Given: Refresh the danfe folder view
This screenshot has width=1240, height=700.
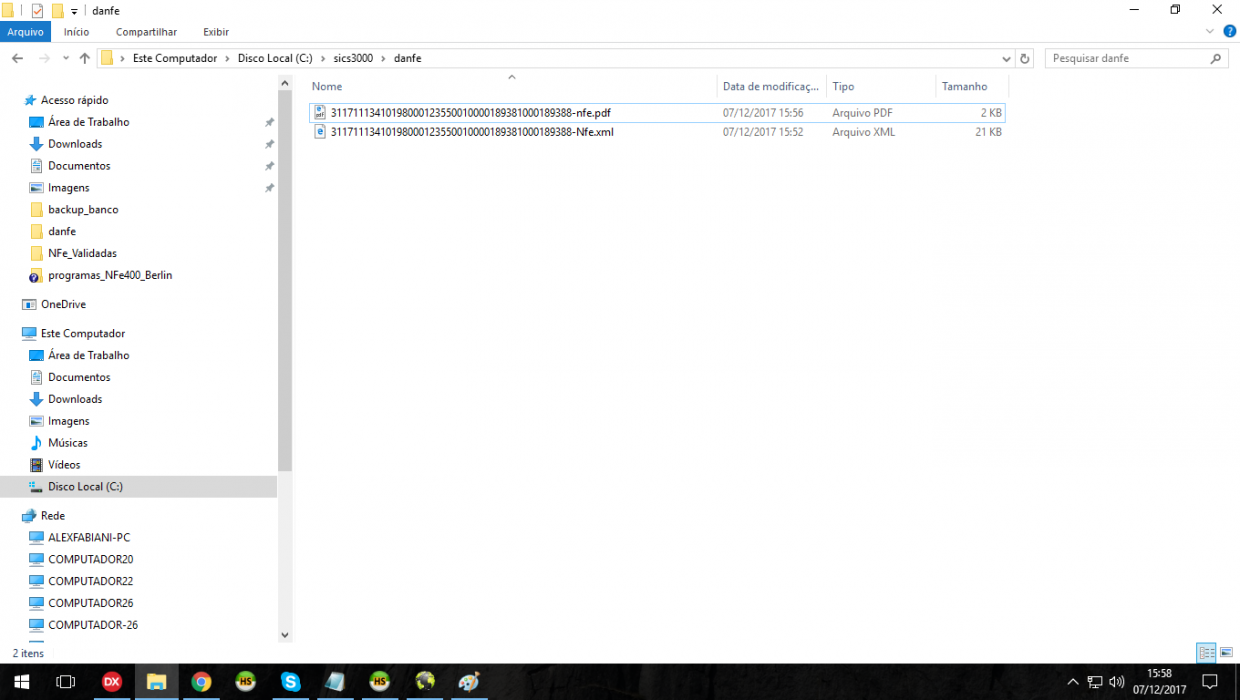Looking at the screenshot, I should [x=1025, y=58].
